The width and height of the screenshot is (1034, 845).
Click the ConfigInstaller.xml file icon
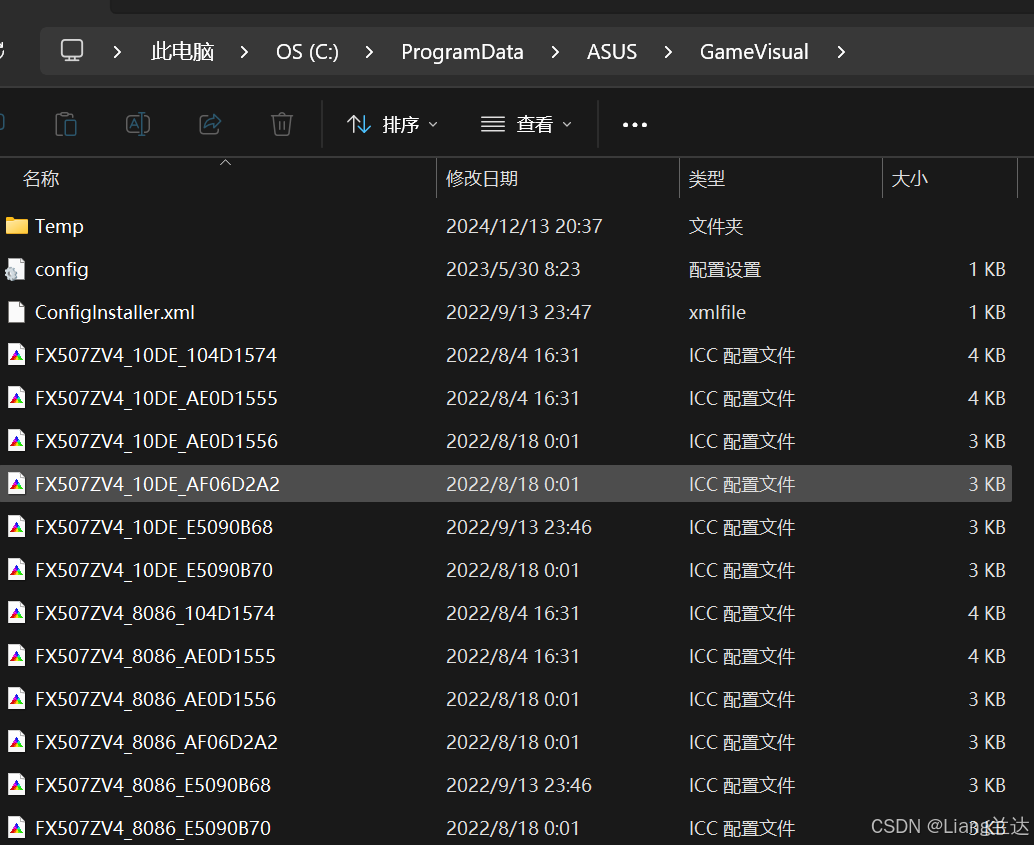[16, 312]
